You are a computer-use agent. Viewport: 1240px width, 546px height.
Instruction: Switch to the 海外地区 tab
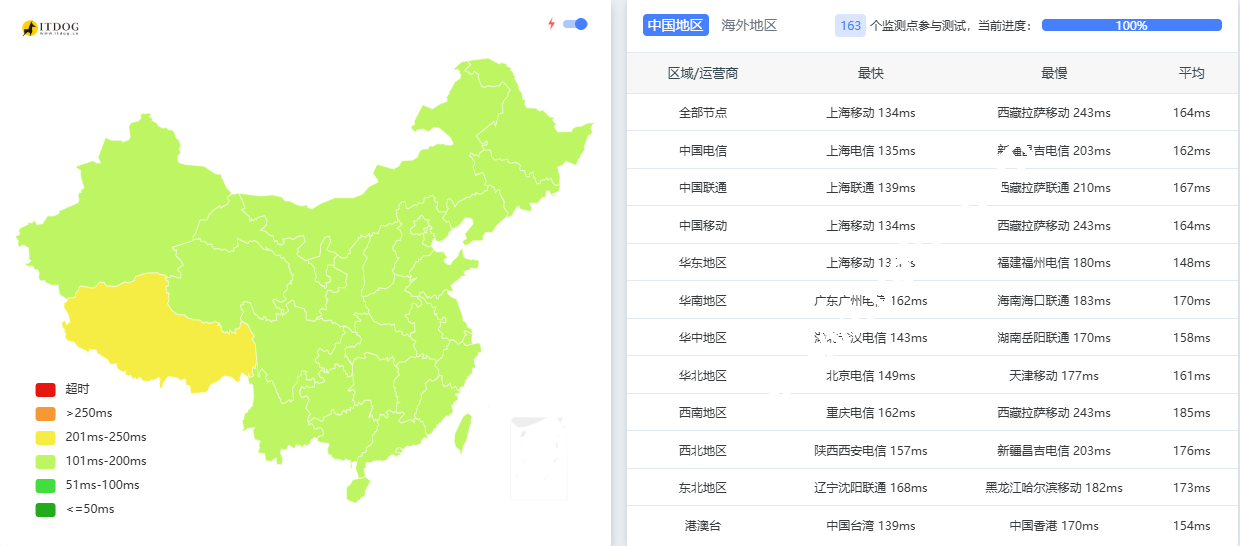tap(749, 25)
